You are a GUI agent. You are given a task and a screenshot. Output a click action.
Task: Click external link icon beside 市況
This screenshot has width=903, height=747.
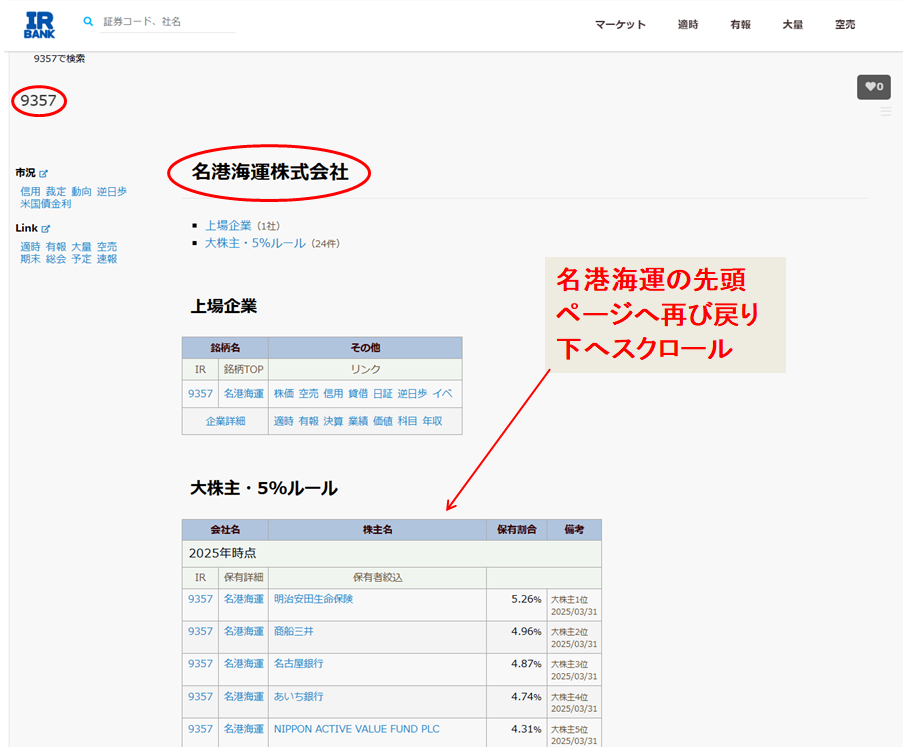(x=43, y=174)
